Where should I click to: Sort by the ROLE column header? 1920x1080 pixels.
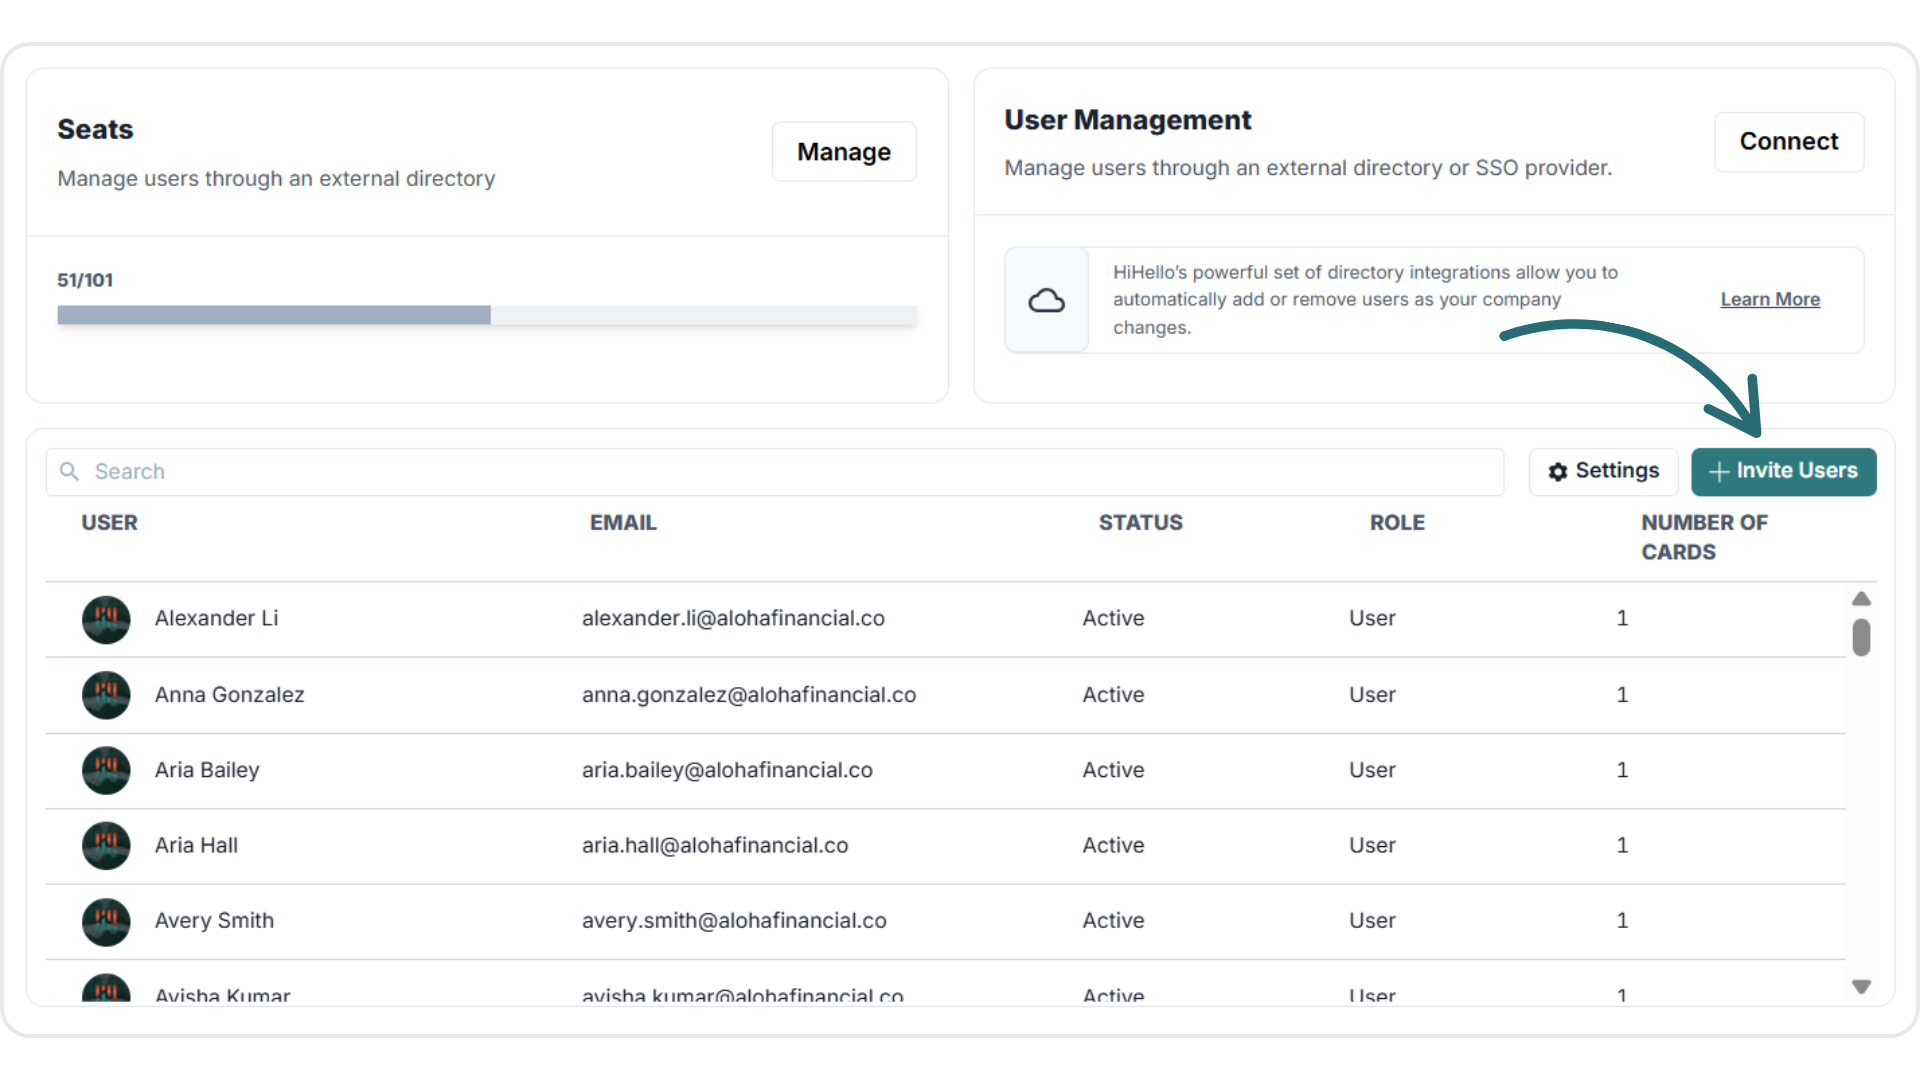pyautogui.click(x=1397, y=523)
